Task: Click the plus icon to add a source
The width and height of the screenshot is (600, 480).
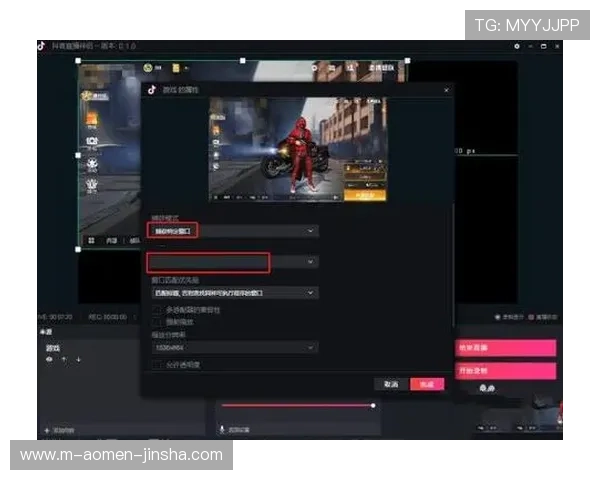Action: tap(47, 430)
